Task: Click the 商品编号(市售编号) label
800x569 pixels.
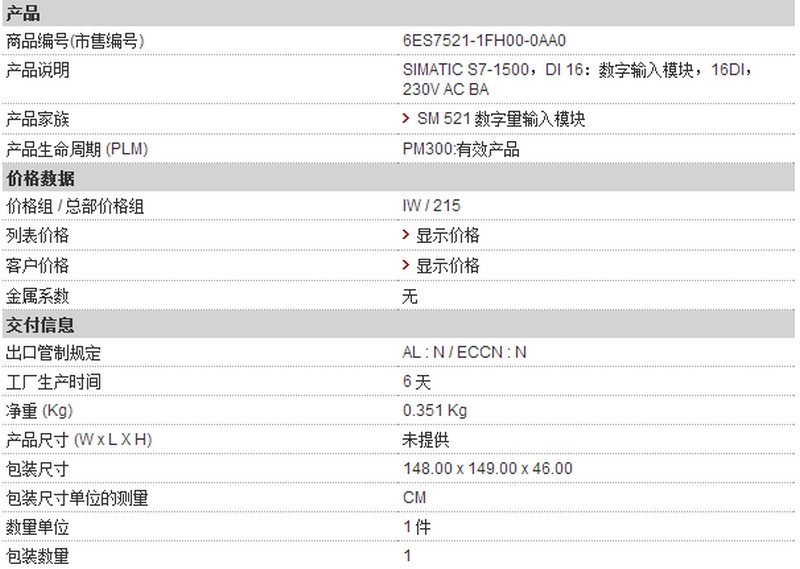Action: 75,41
